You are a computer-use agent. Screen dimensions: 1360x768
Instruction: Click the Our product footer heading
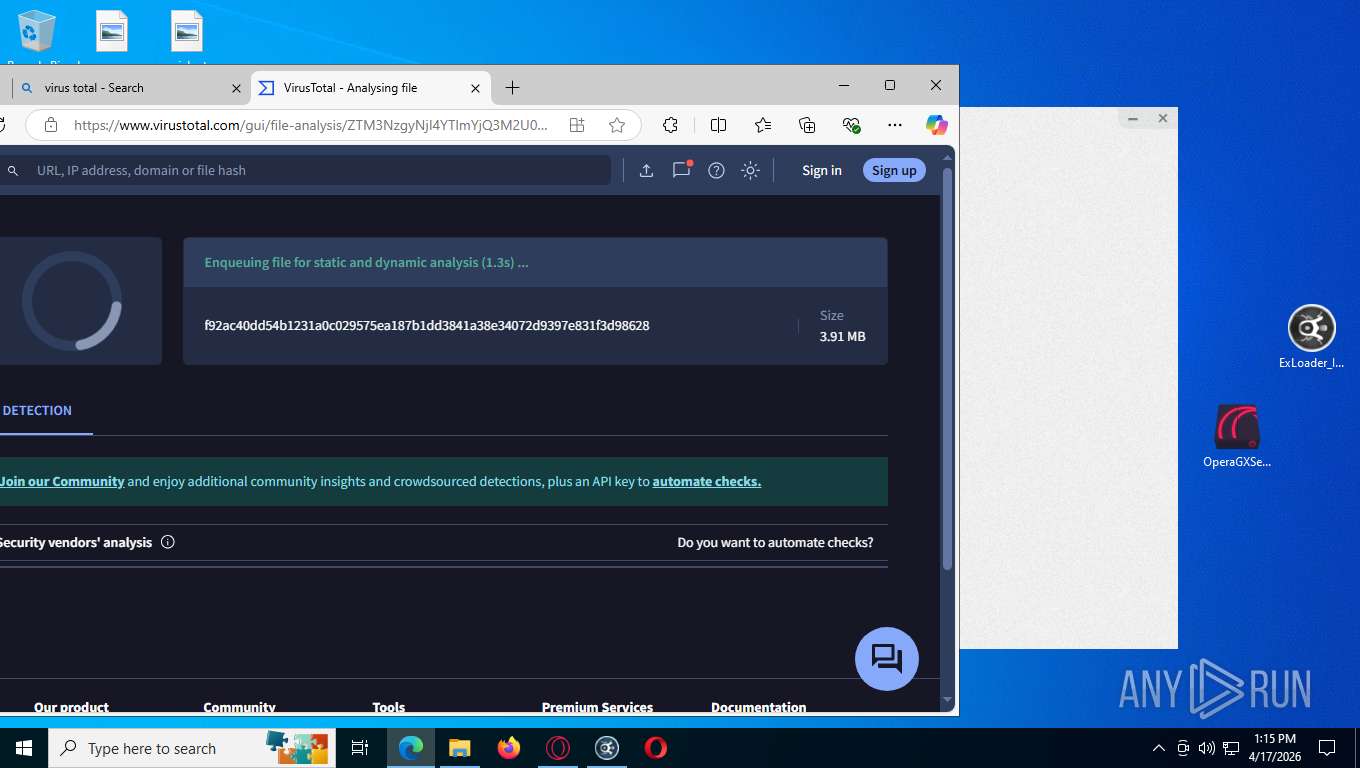(x=71, y=706)
